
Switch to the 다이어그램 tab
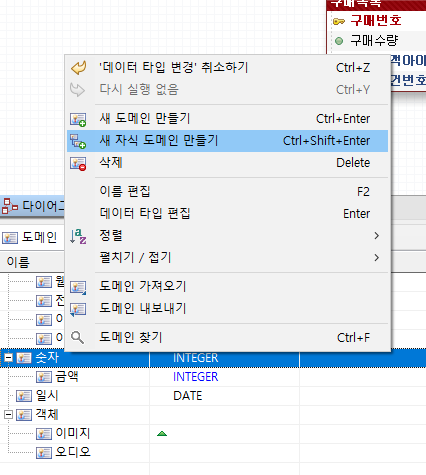[33, 206]
